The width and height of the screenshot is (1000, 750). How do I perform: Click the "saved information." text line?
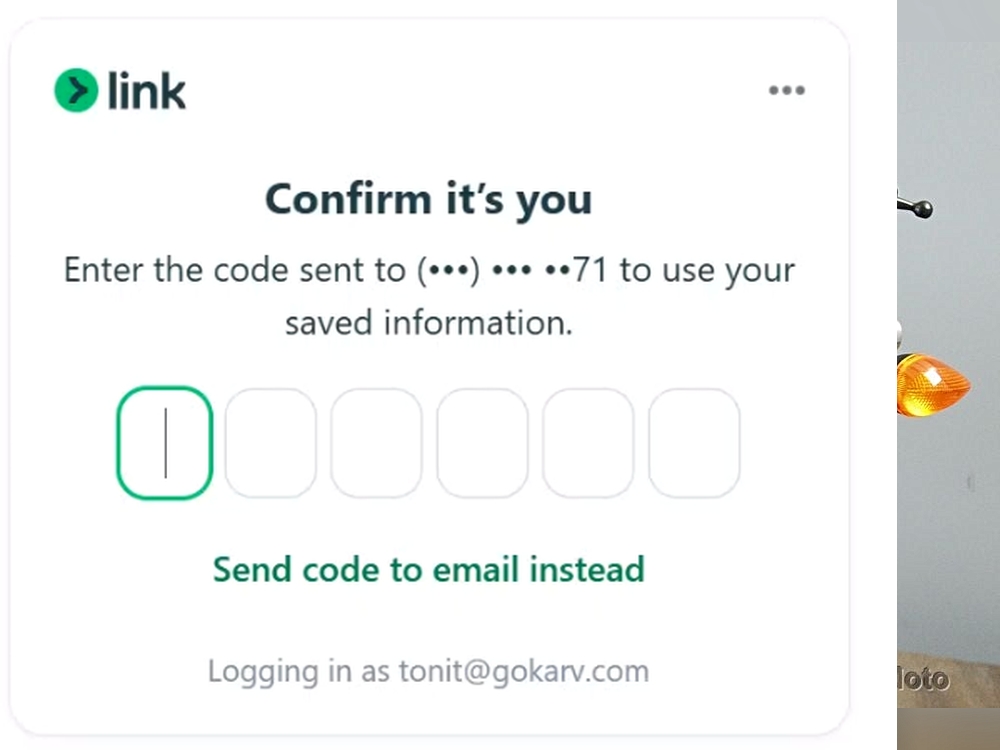tap(429, 323)
